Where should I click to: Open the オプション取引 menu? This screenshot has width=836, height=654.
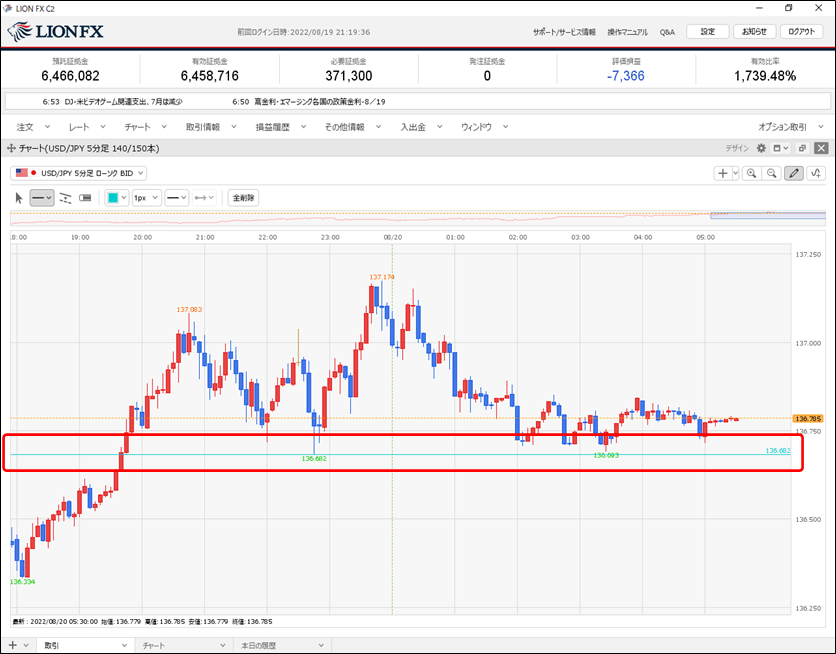tap(791, 127)
